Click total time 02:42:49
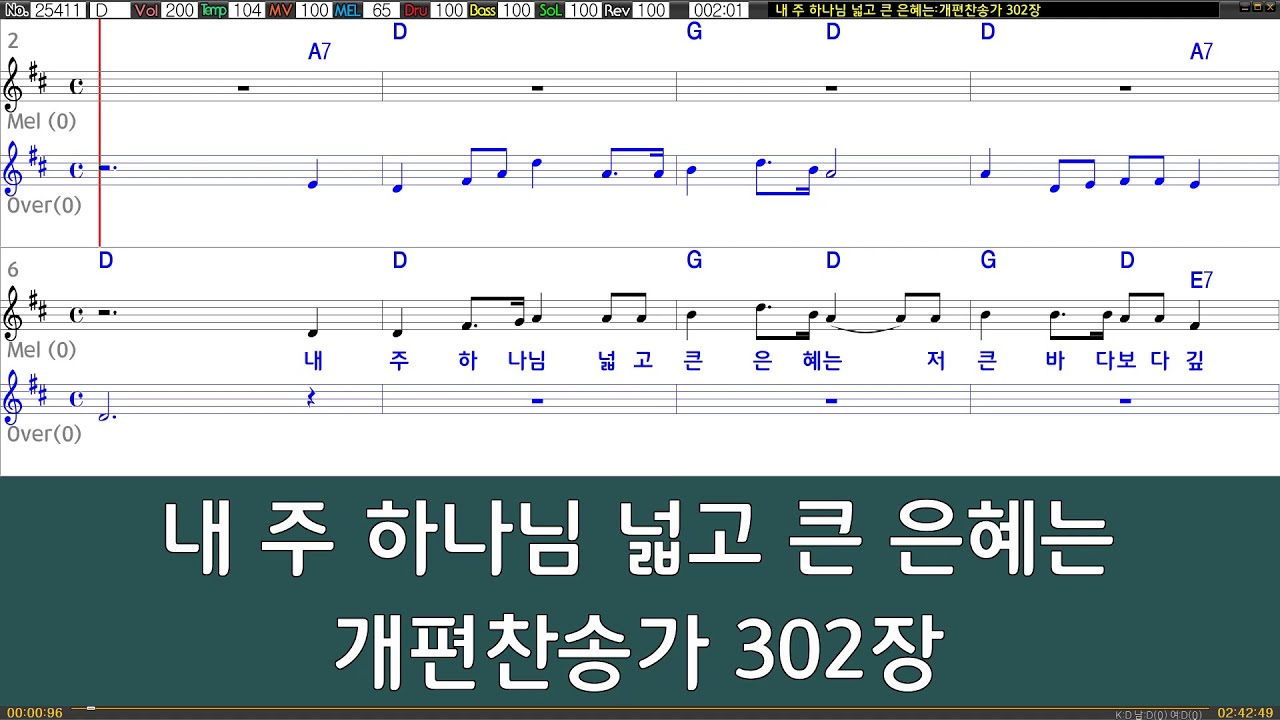Viewport: 1280px width, 720px height. (1245, 713)
